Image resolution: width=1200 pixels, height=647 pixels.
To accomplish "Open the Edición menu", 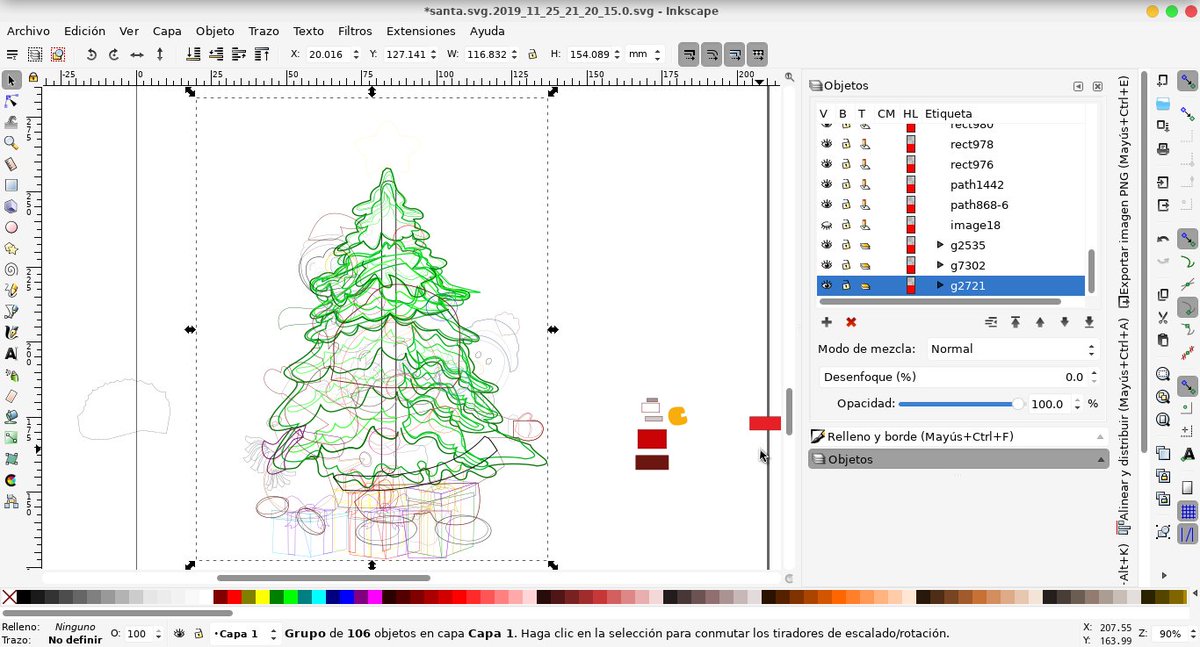I will pos(84,31).
